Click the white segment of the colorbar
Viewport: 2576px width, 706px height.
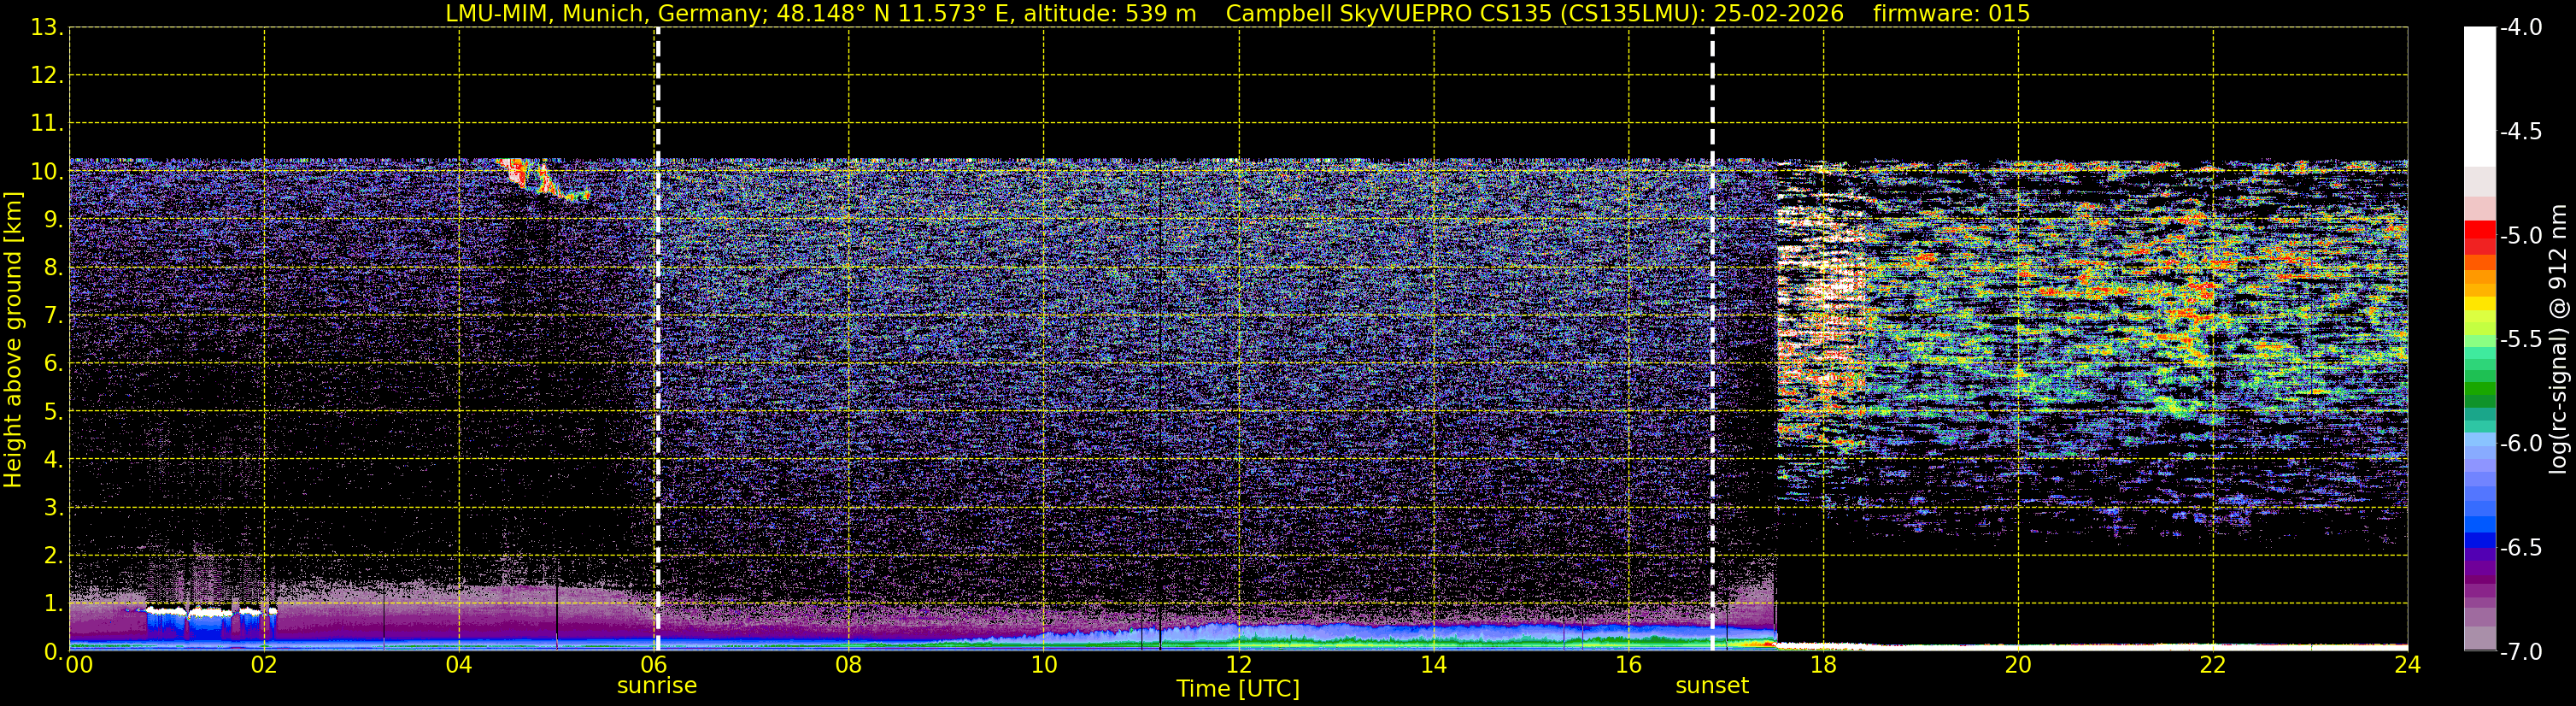(2480, 96)
